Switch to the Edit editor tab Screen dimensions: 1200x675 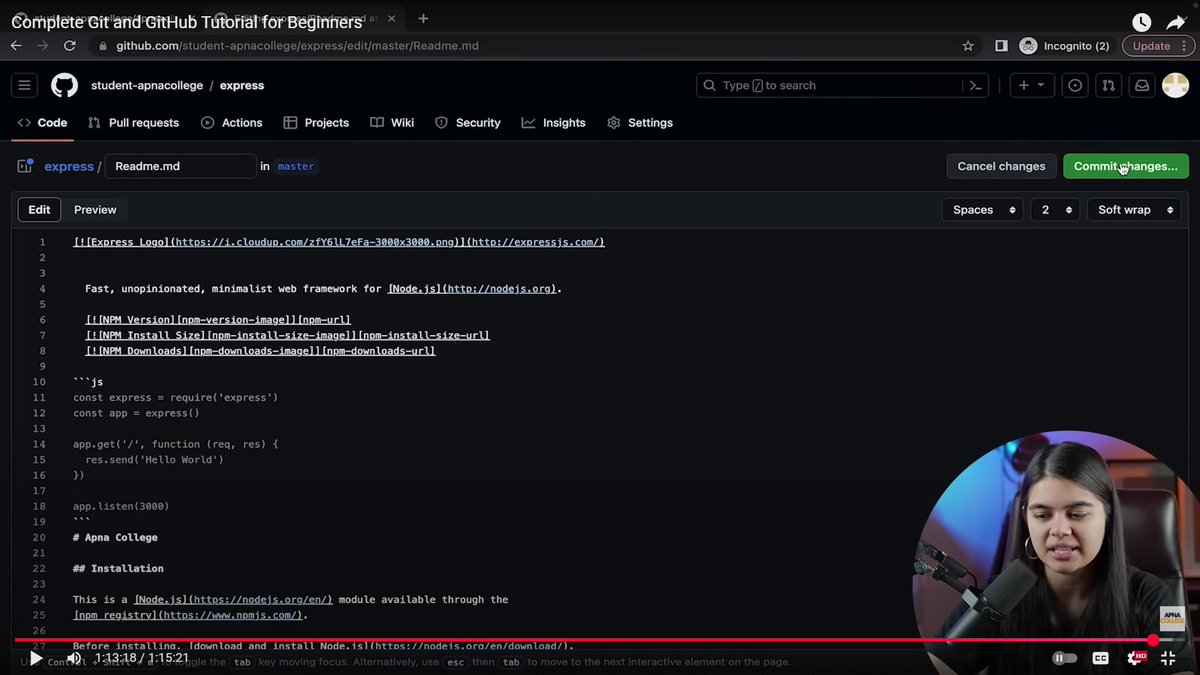point(39,210)
